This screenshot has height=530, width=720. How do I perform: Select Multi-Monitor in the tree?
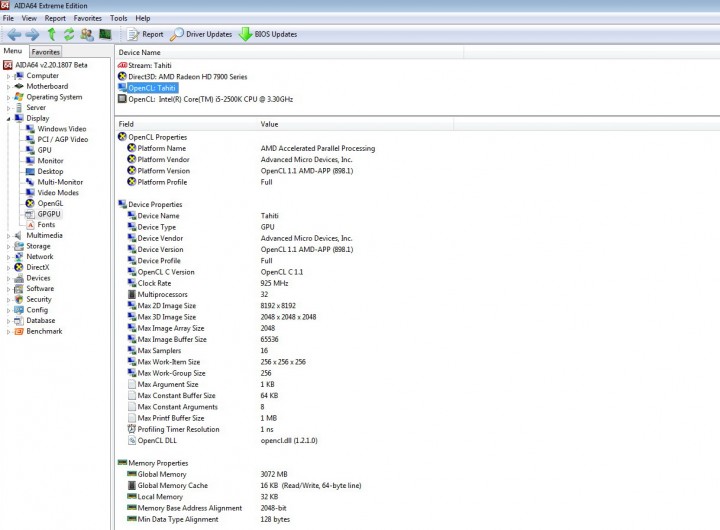click(54, 182)
